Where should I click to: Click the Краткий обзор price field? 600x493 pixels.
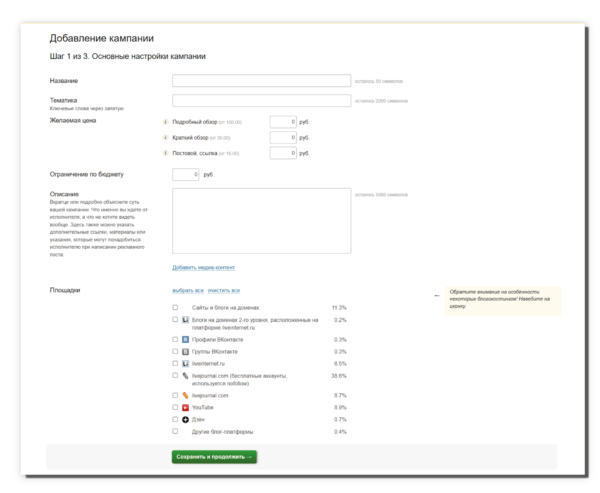(283, 137)
